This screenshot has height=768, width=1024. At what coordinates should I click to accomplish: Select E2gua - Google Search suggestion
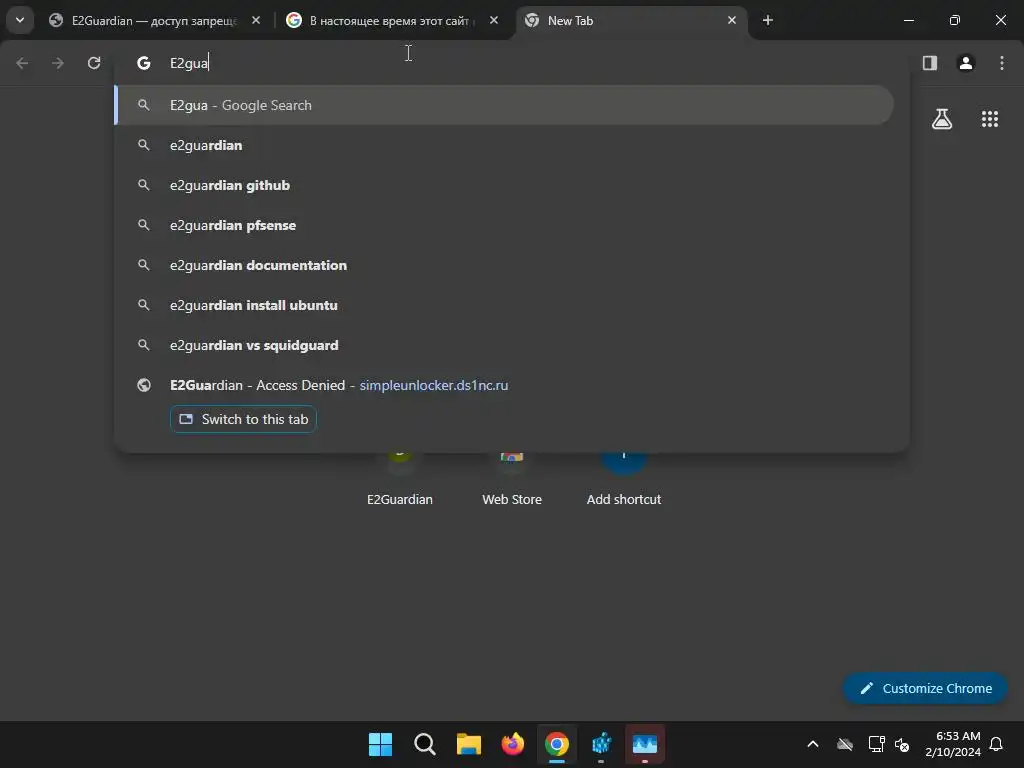point(504,105)
